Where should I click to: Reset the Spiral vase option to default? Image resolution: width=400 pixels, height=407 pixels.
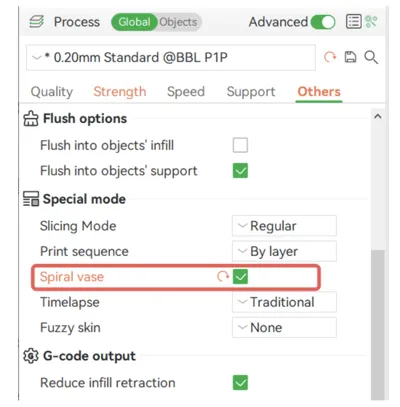pyautogui.click(x=223, y=276)
